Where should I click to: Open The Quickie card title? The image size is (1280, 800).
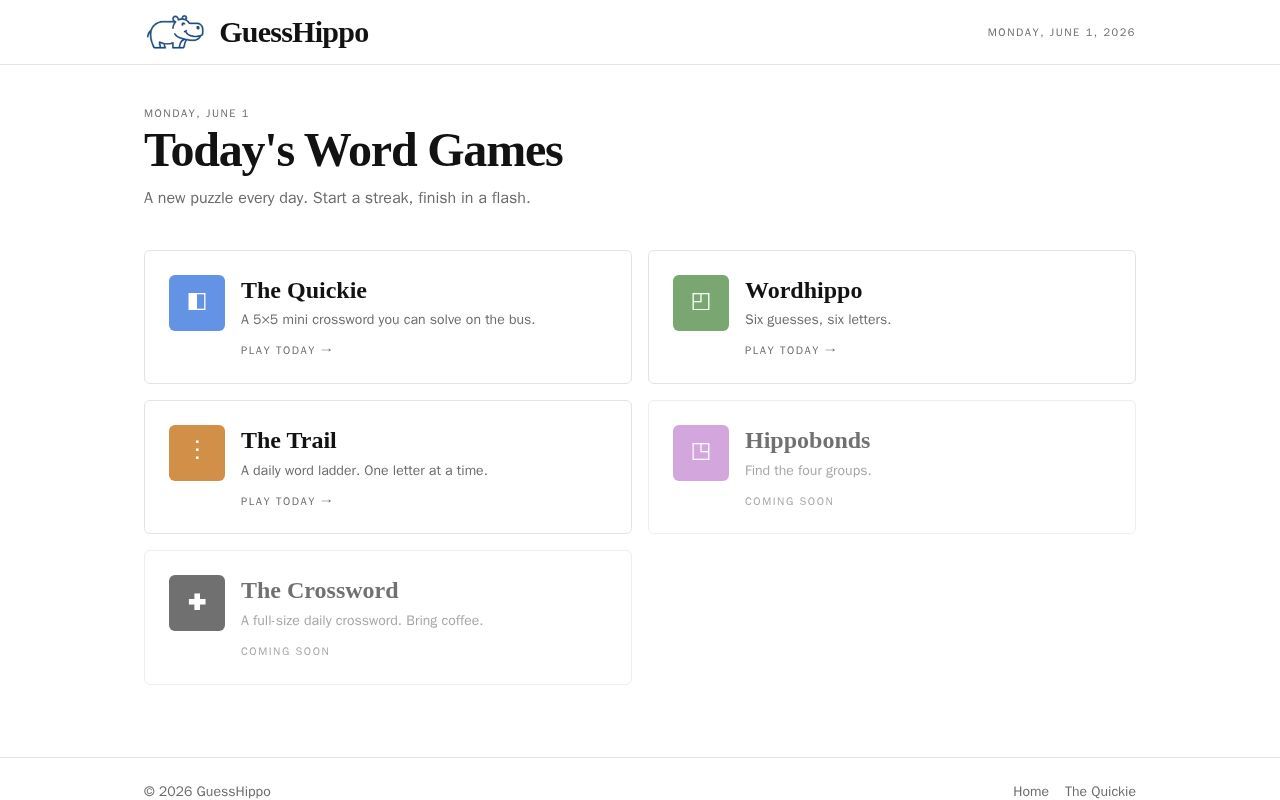click(x=304, y=290)
